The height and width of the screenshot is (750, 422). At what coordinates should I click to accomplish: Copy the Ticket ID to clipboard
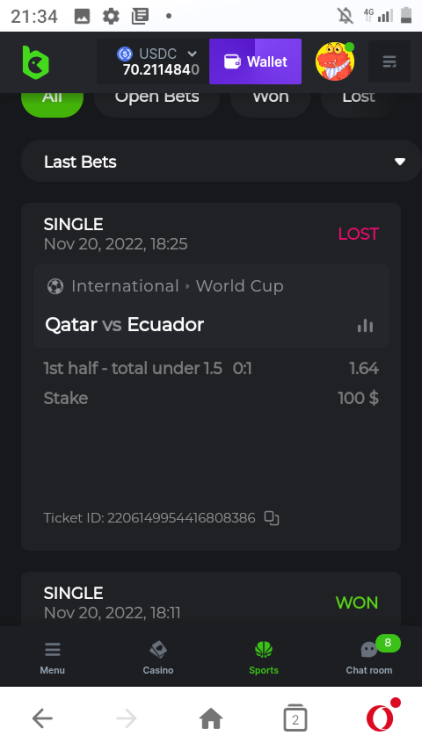point(272,518)
